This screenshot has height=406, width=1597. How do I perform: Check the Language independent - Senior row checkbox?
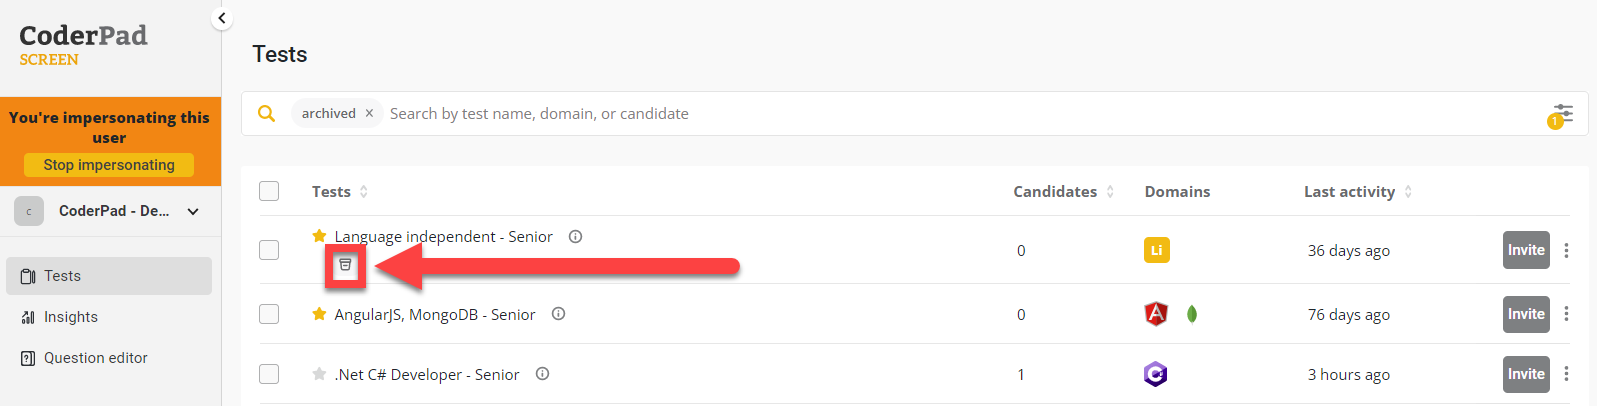pyautogui.click(x=269, y=250)
